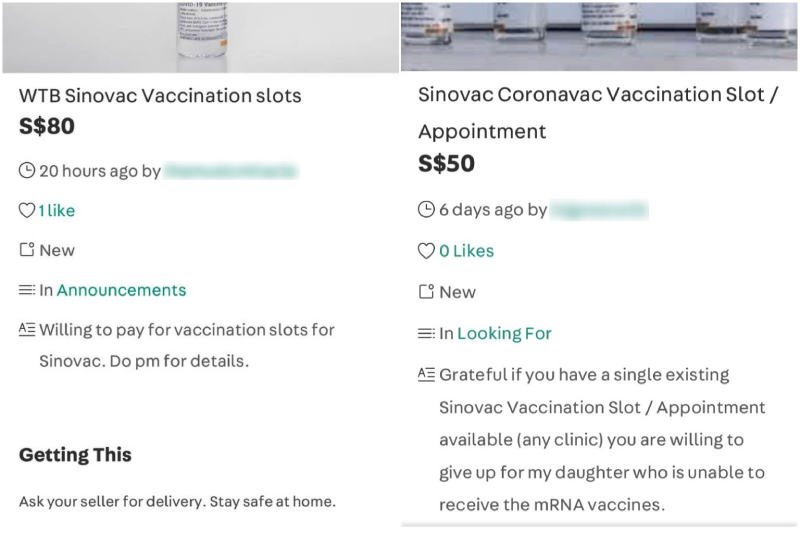Screen dimensions: 800x533
Task: Open the Looking For category link
Action: (x=504, y=333)
